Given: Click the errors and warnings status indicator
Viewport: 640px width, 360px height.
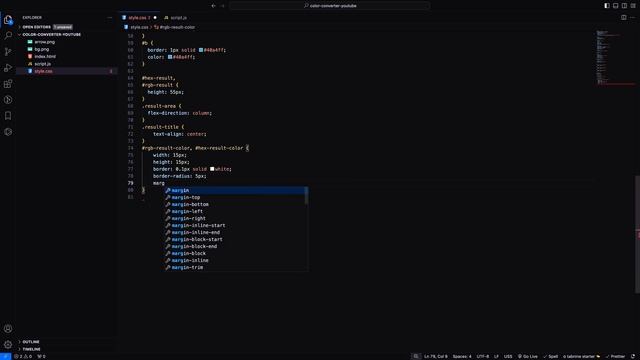Looking at the screenshot, I should point(23,356).
